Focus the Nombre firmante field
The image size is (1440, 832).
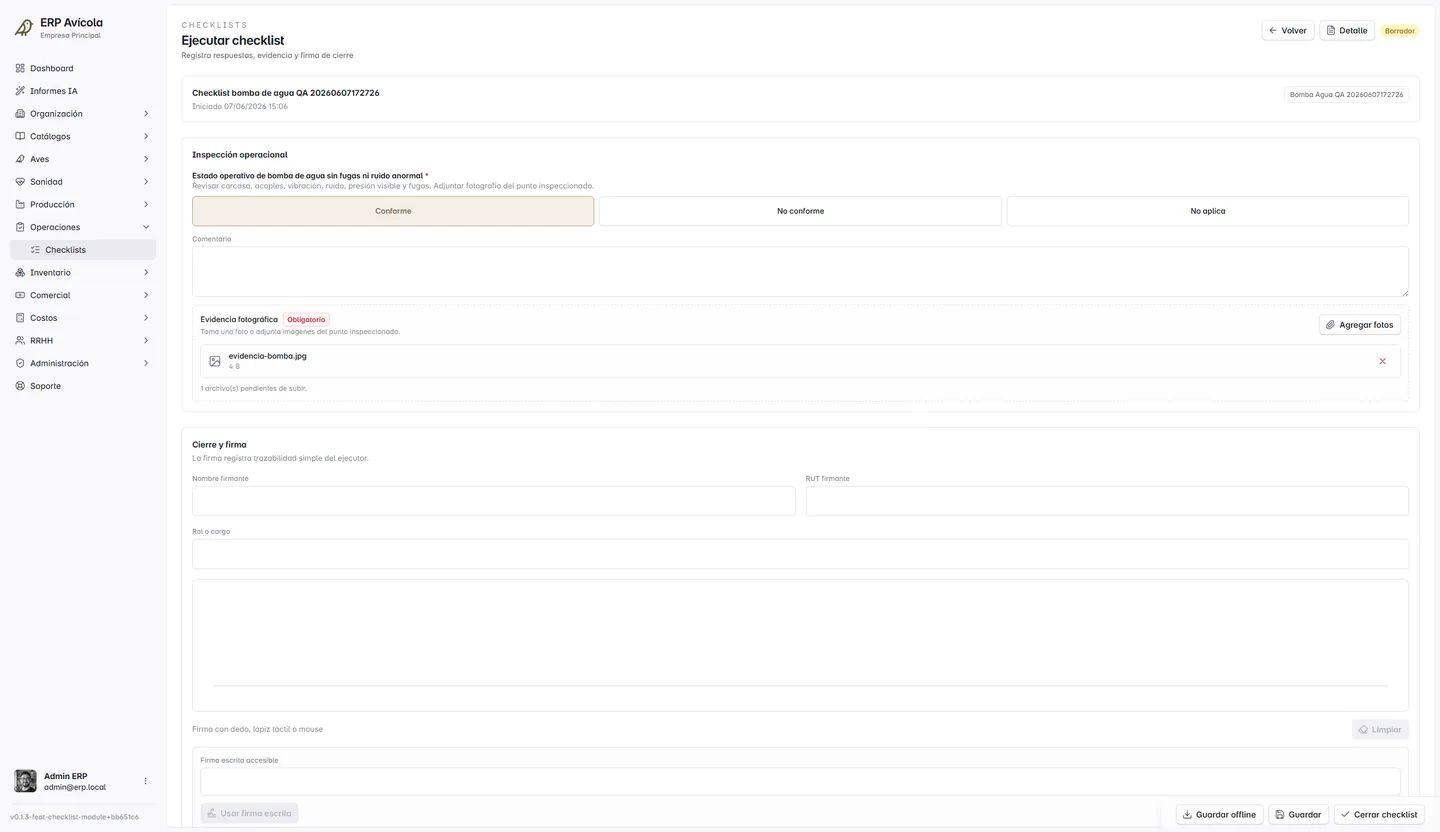(493, 501)
